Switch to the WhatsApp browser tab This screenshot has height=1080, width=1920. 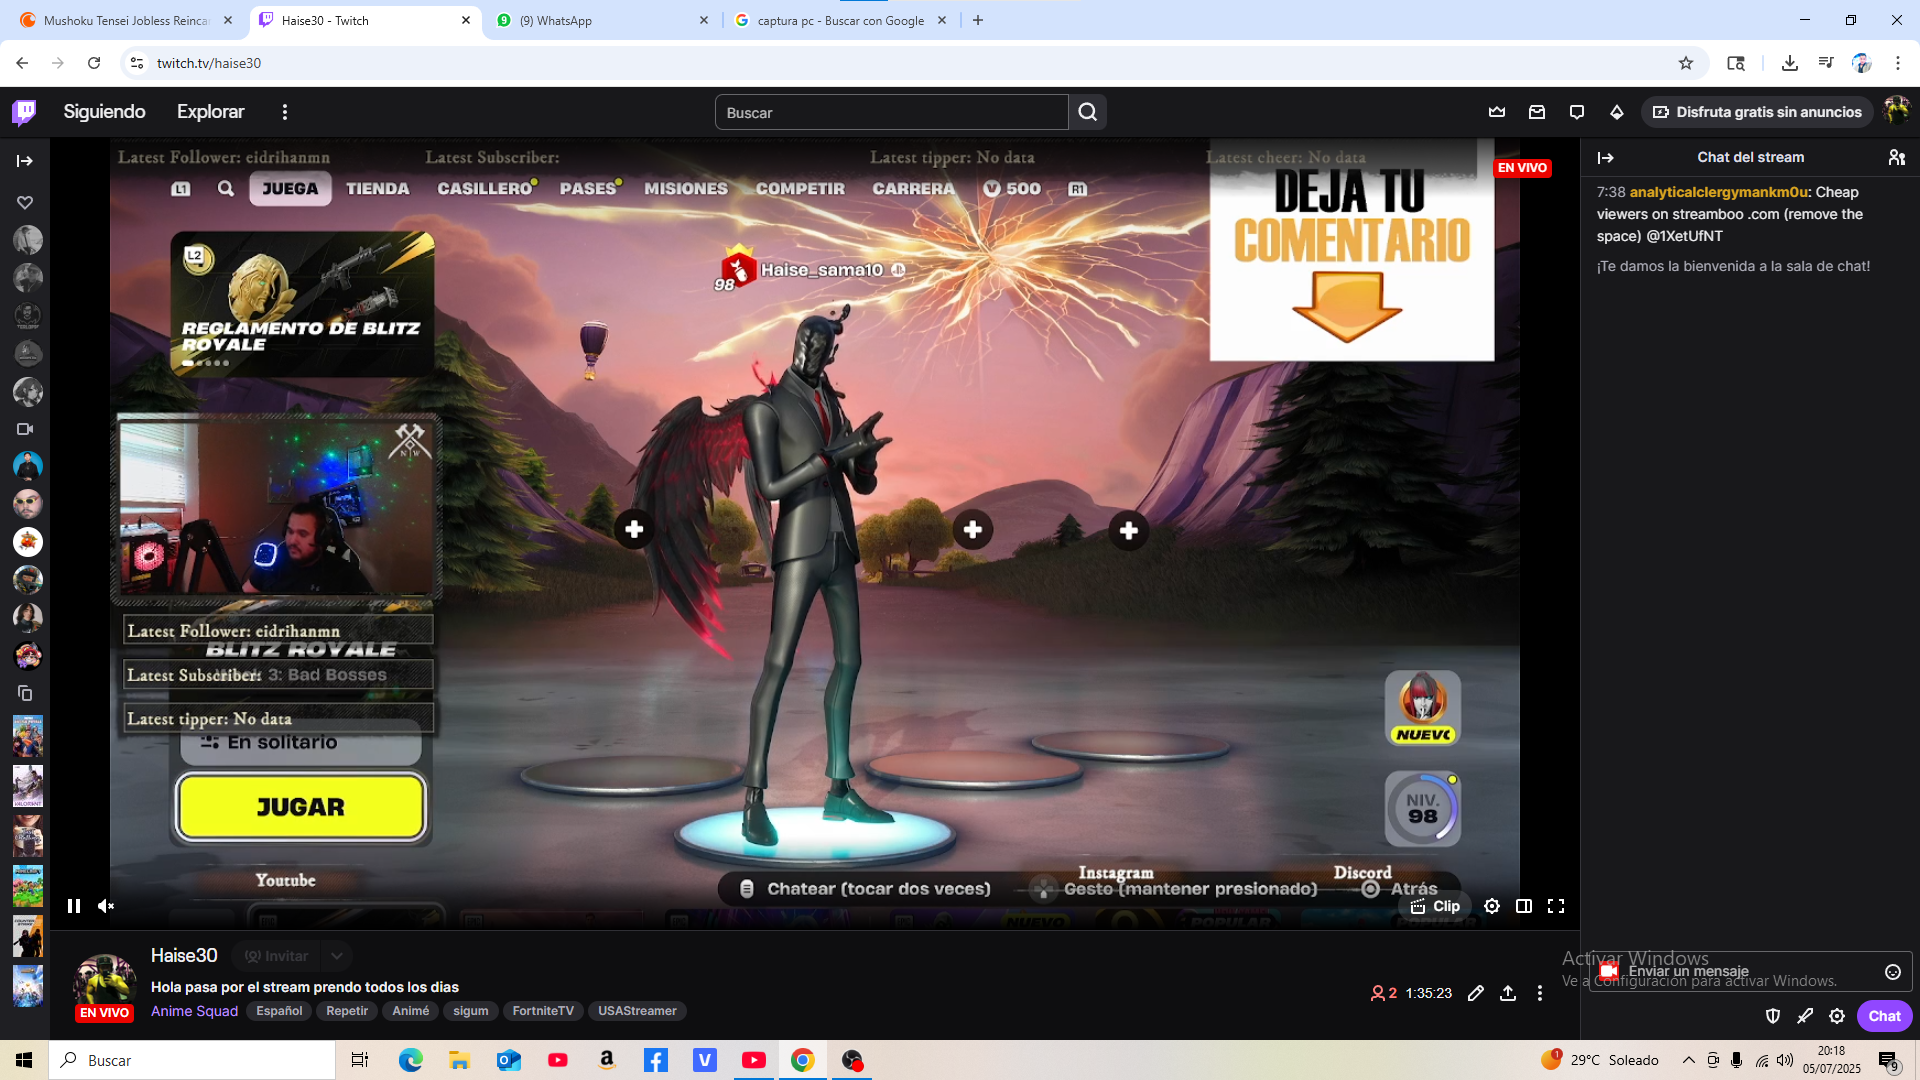coord(600,20)
